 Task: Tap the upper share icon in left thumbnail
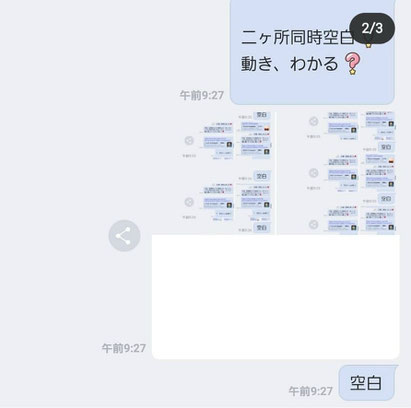(x=189, y=140)
